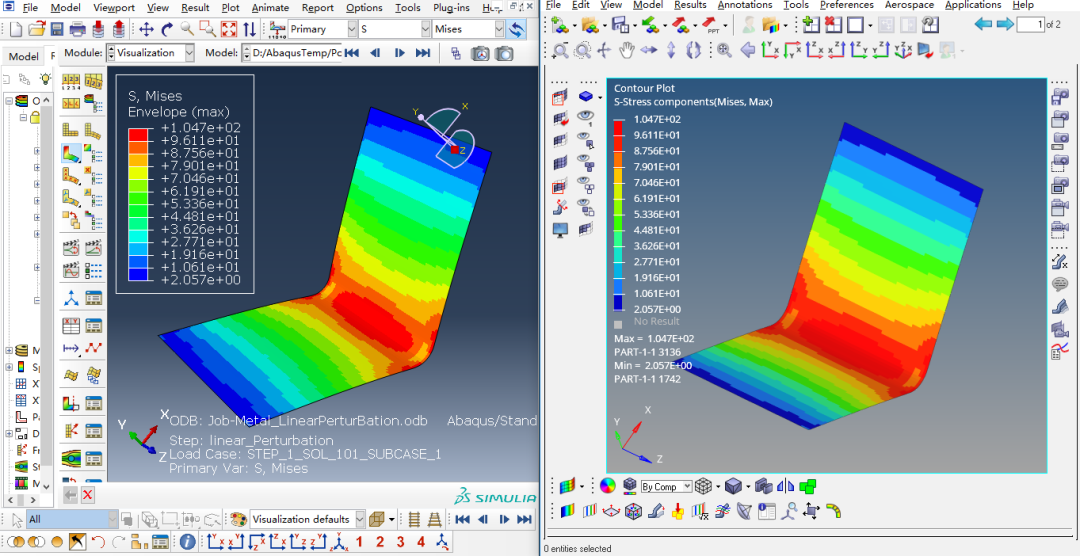1080x556 pixels.
Task: Click HyperView monitor display icon
Action: click(560, 229)
